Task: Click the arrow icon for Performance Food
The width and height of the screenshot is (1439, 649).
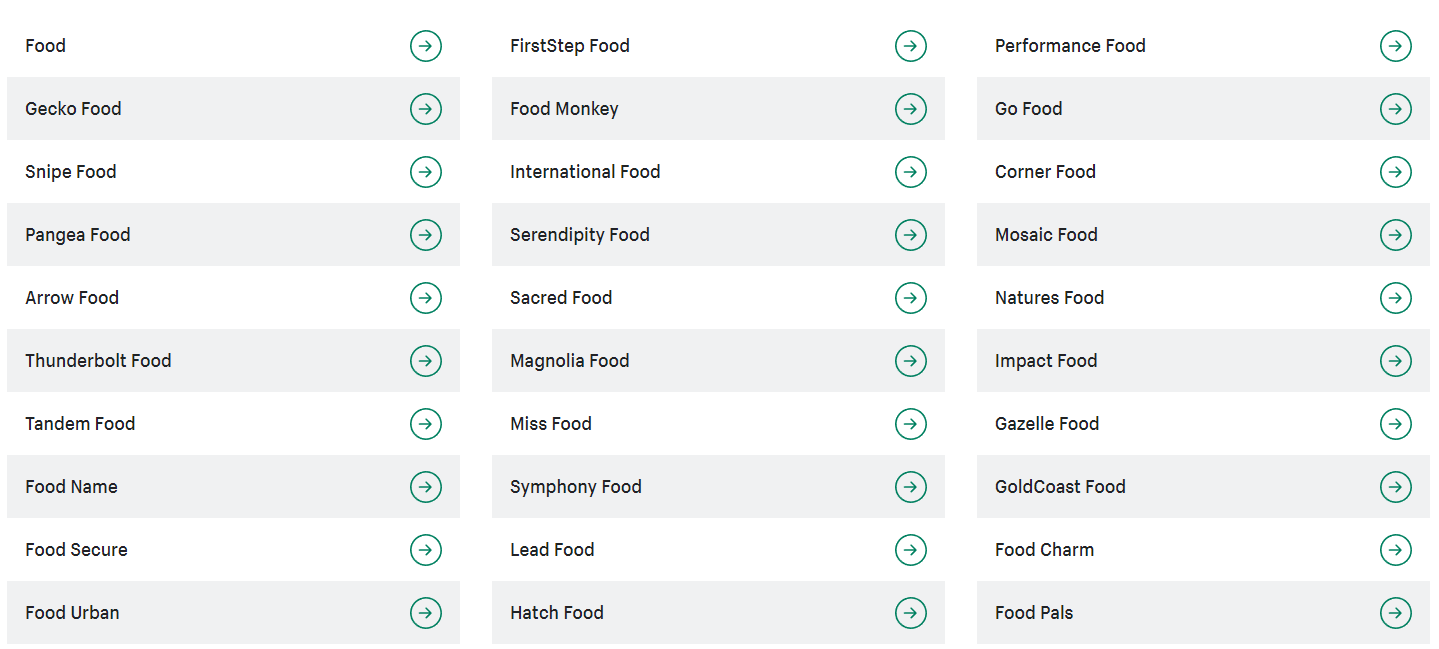Action: 1396,46
